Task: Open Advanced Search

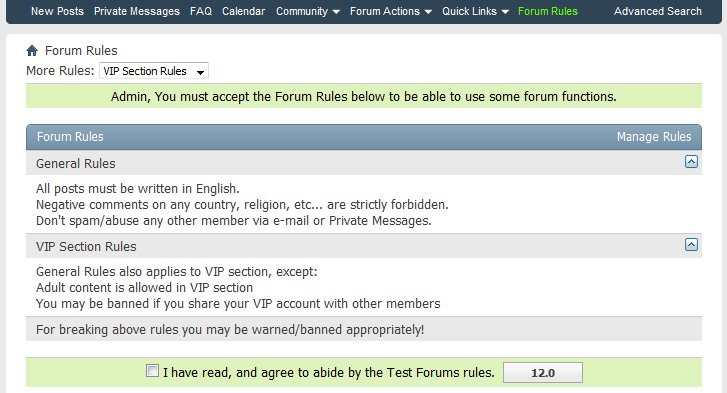Action: (657, 11)
